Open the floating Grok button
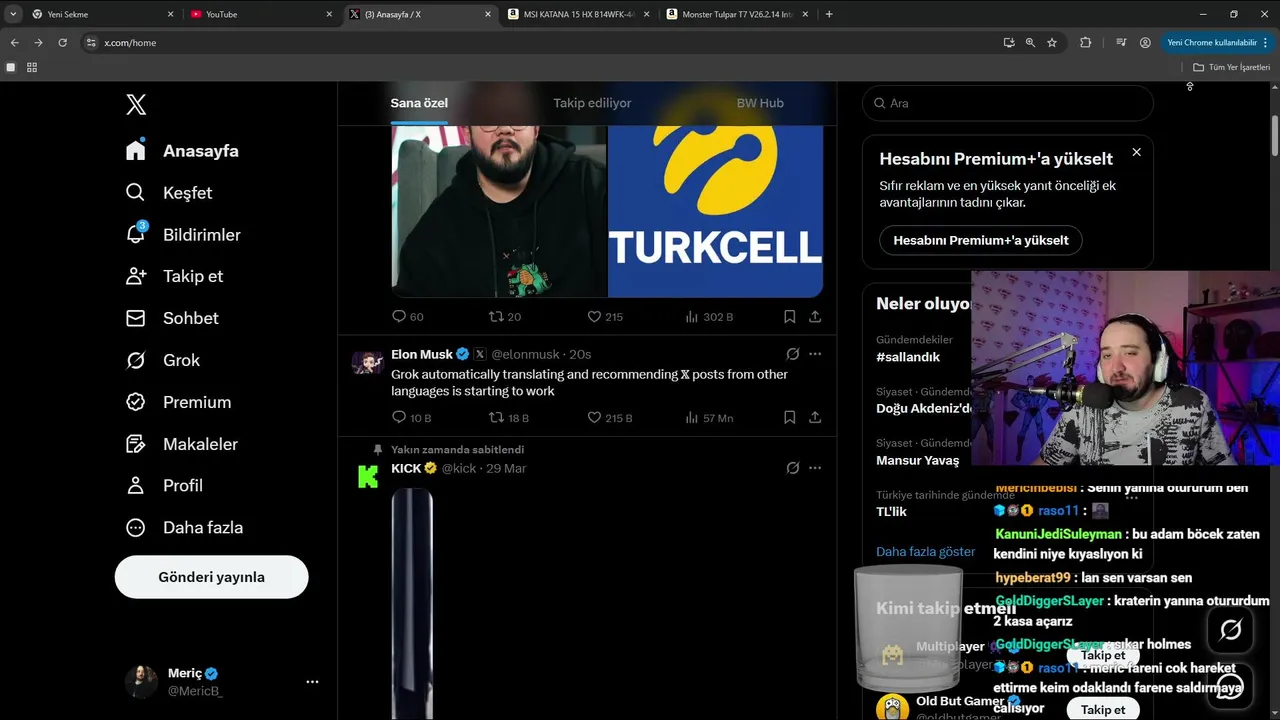 1231,630
